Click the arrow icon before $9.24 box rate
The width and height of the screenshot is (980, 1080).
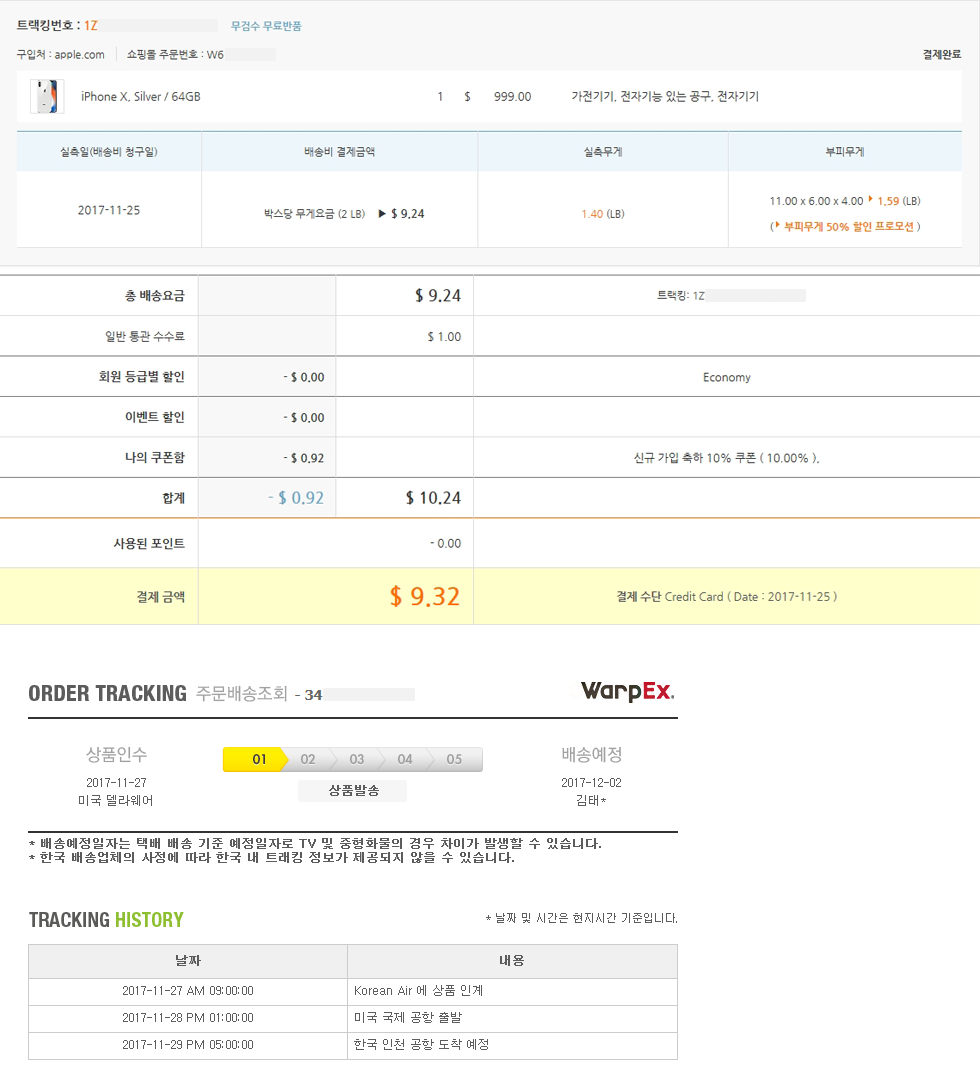382,214
